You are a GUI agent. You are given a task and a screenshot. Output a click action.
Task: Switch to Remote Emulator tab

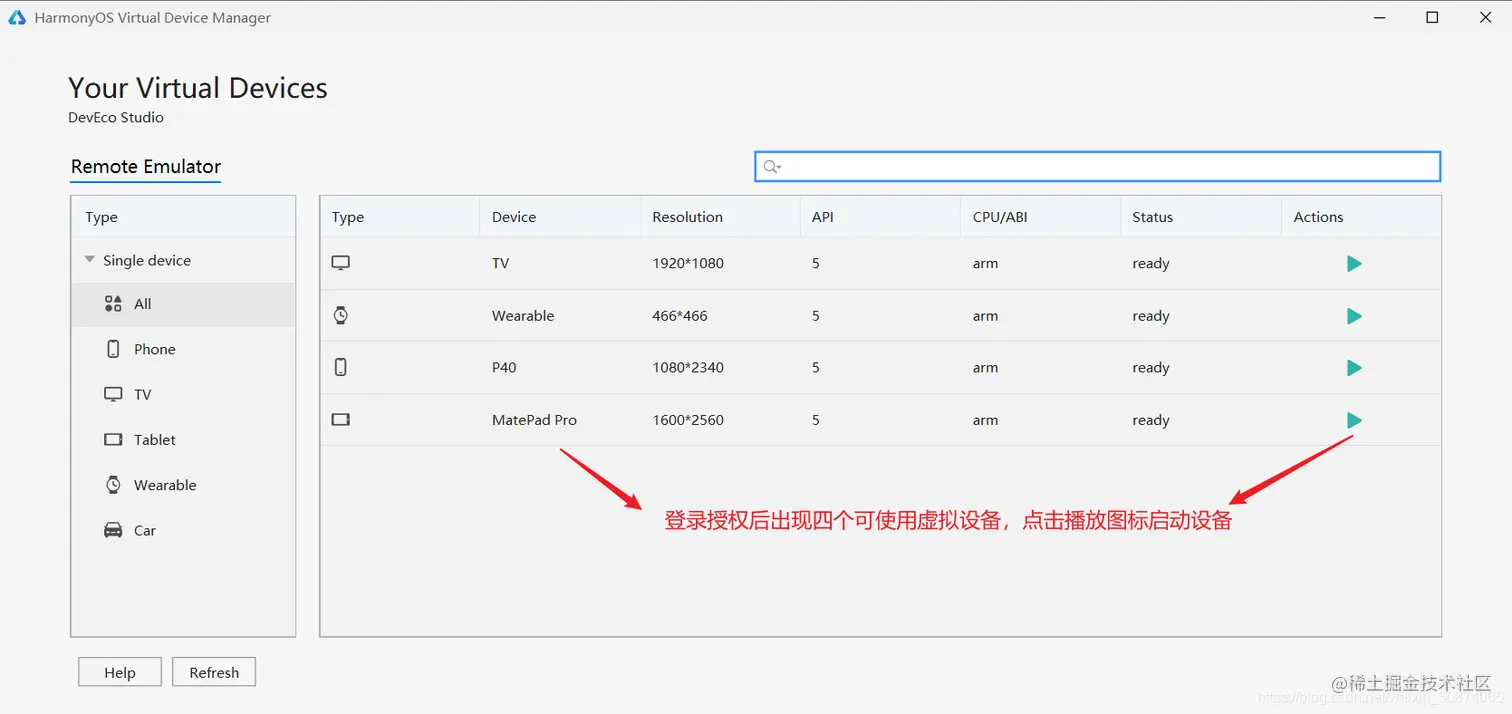146,167
